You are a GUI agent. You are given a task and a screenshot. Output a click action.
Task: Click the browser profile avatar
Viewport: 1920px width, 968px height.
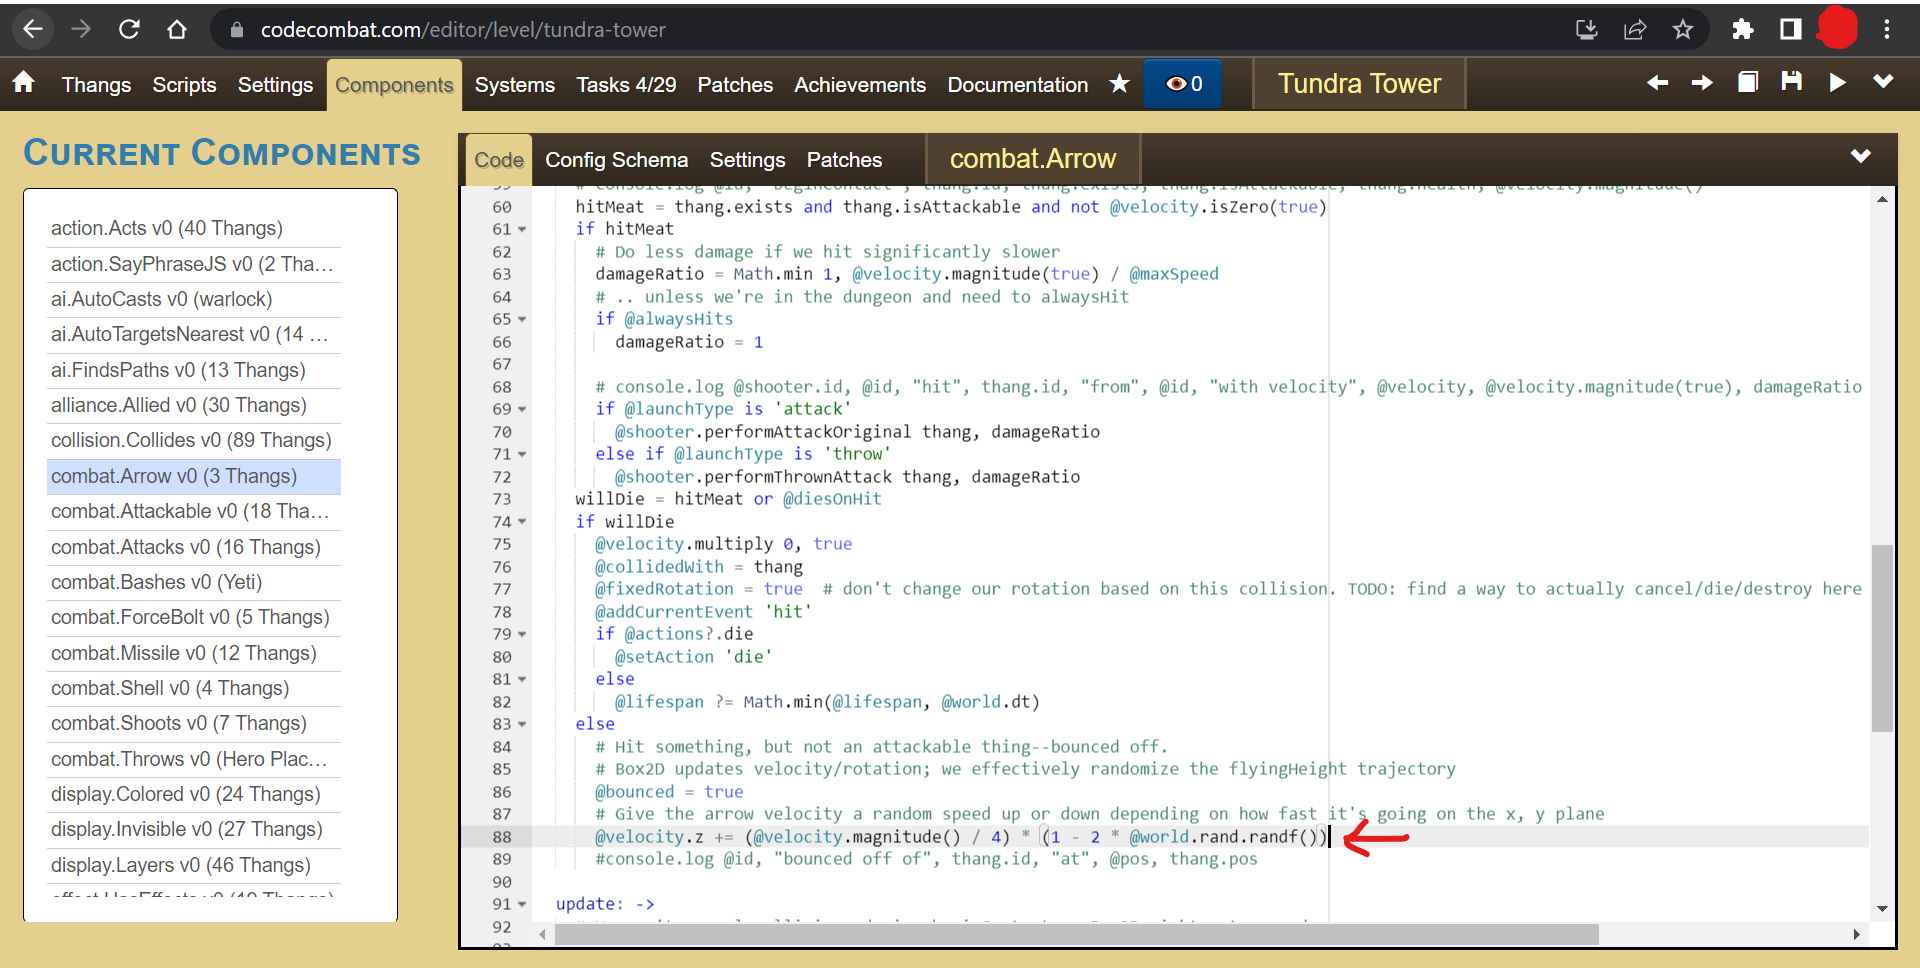[1837, 28]
